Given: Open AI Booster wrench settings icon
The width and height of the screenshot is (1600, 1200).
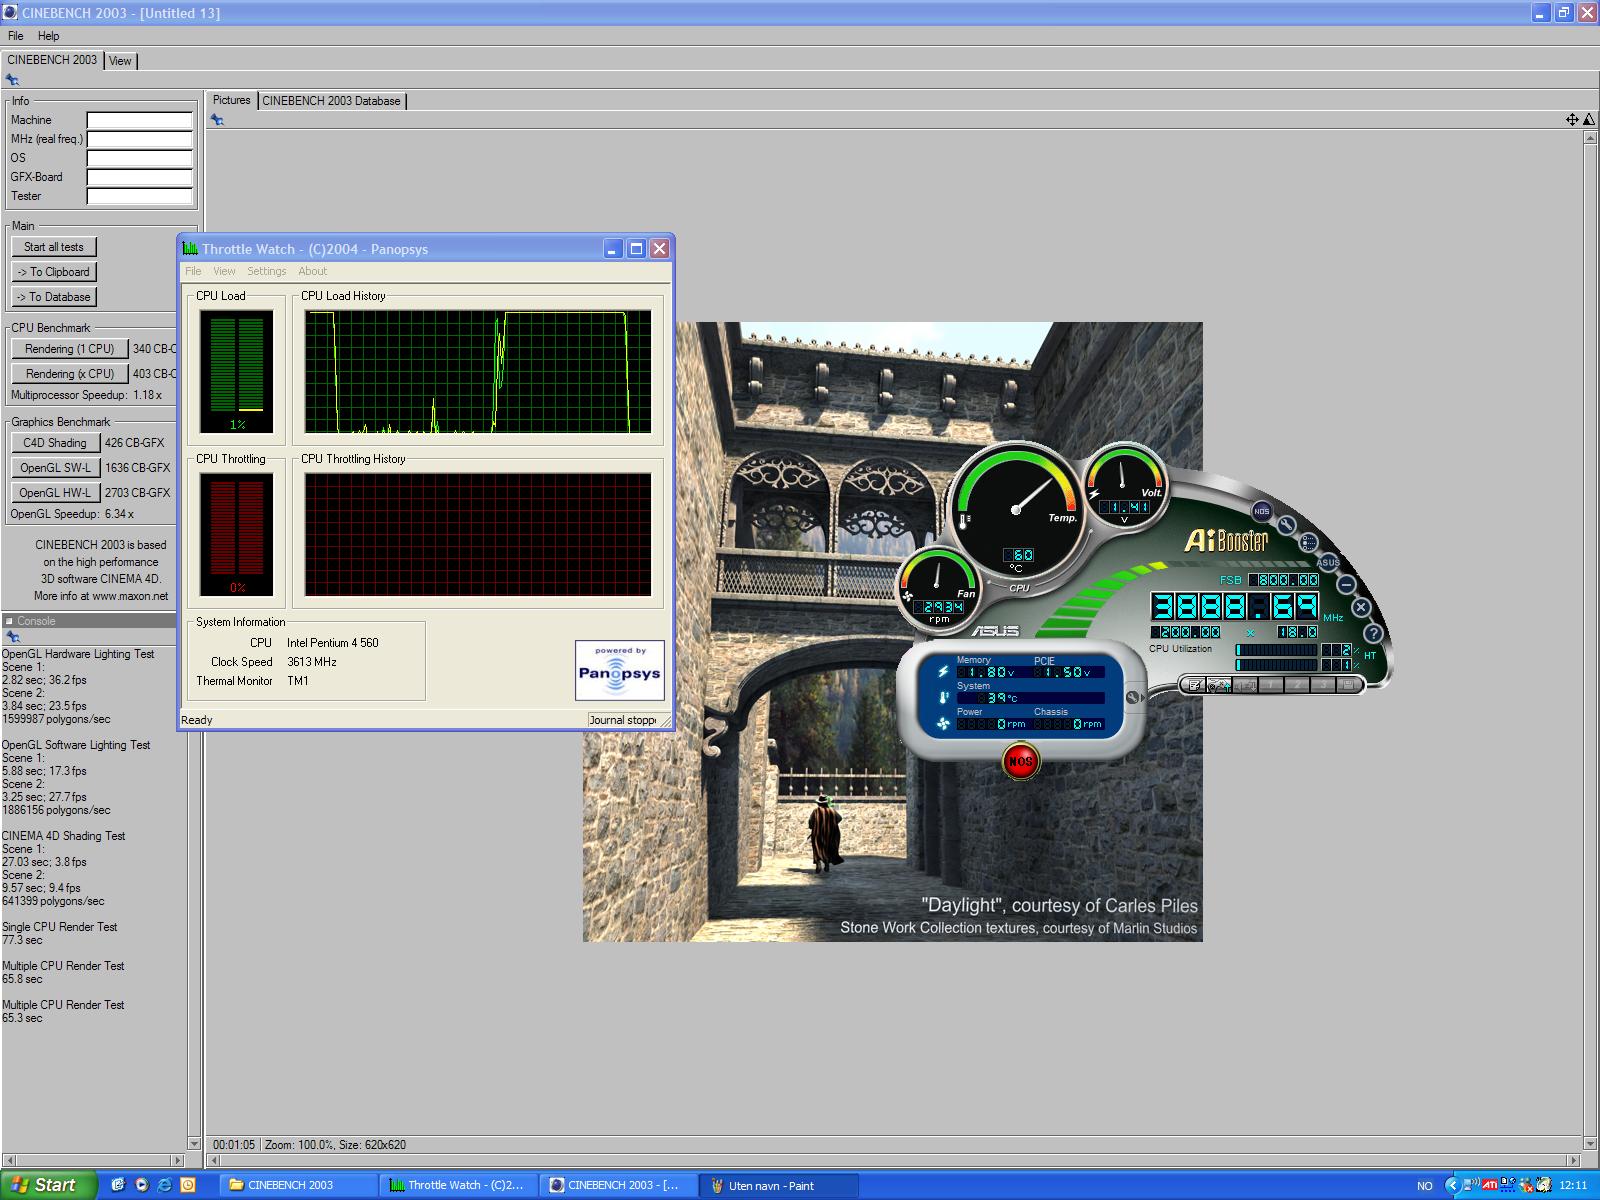Looking at the screenshot, I should (1287, 525).
